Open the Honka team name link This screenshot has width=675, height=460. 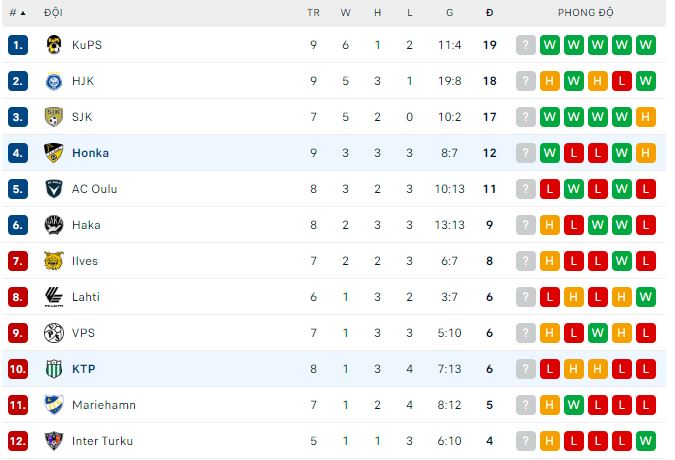[90, 153]
